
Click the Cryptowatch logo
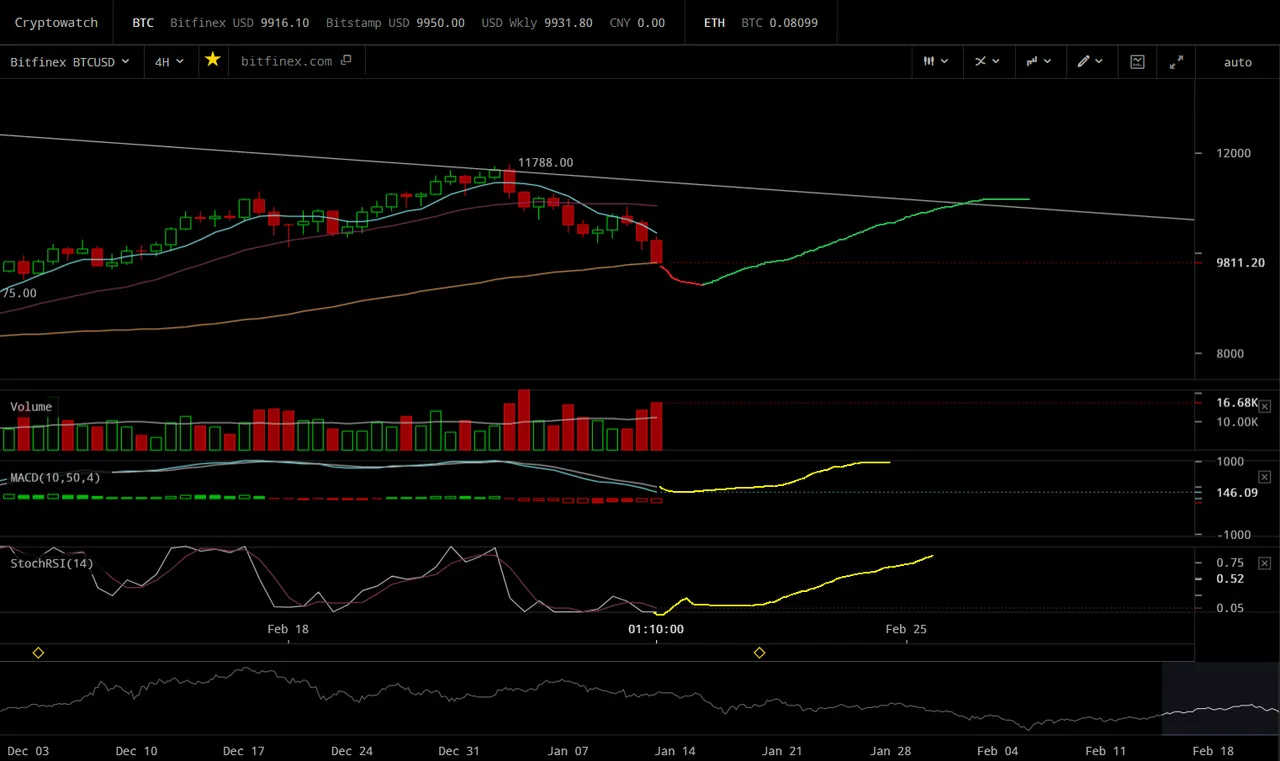coord(56,22)
